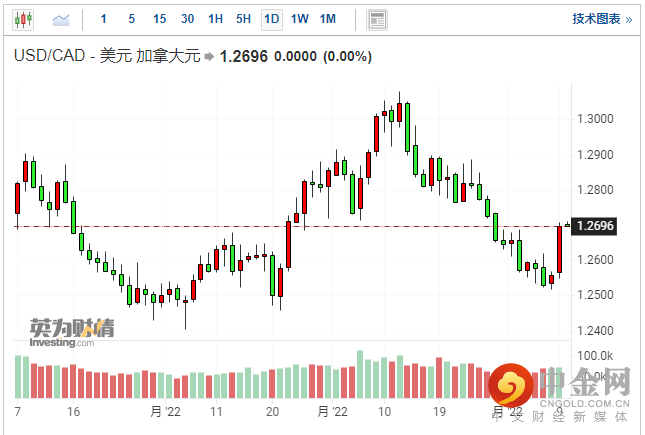Select the candlestick chart type icon
This screenshot has height=435, width=645.
[23, 19]
